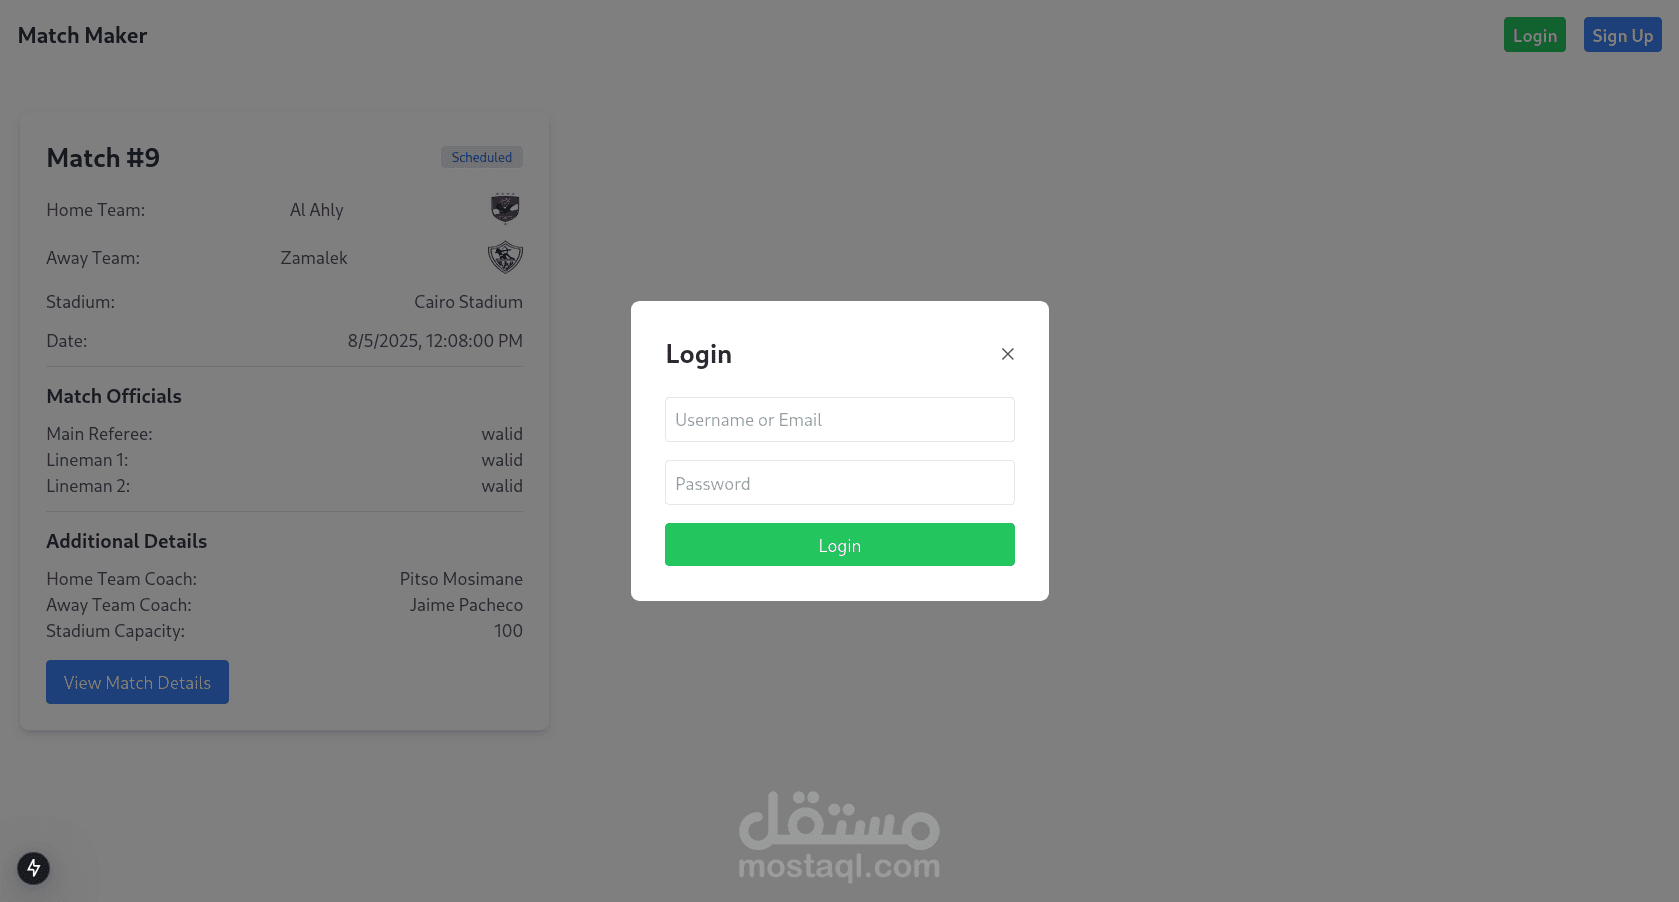Click View Match Details button
This screenshot has width=1679, height=902.
tap(137, 682)
